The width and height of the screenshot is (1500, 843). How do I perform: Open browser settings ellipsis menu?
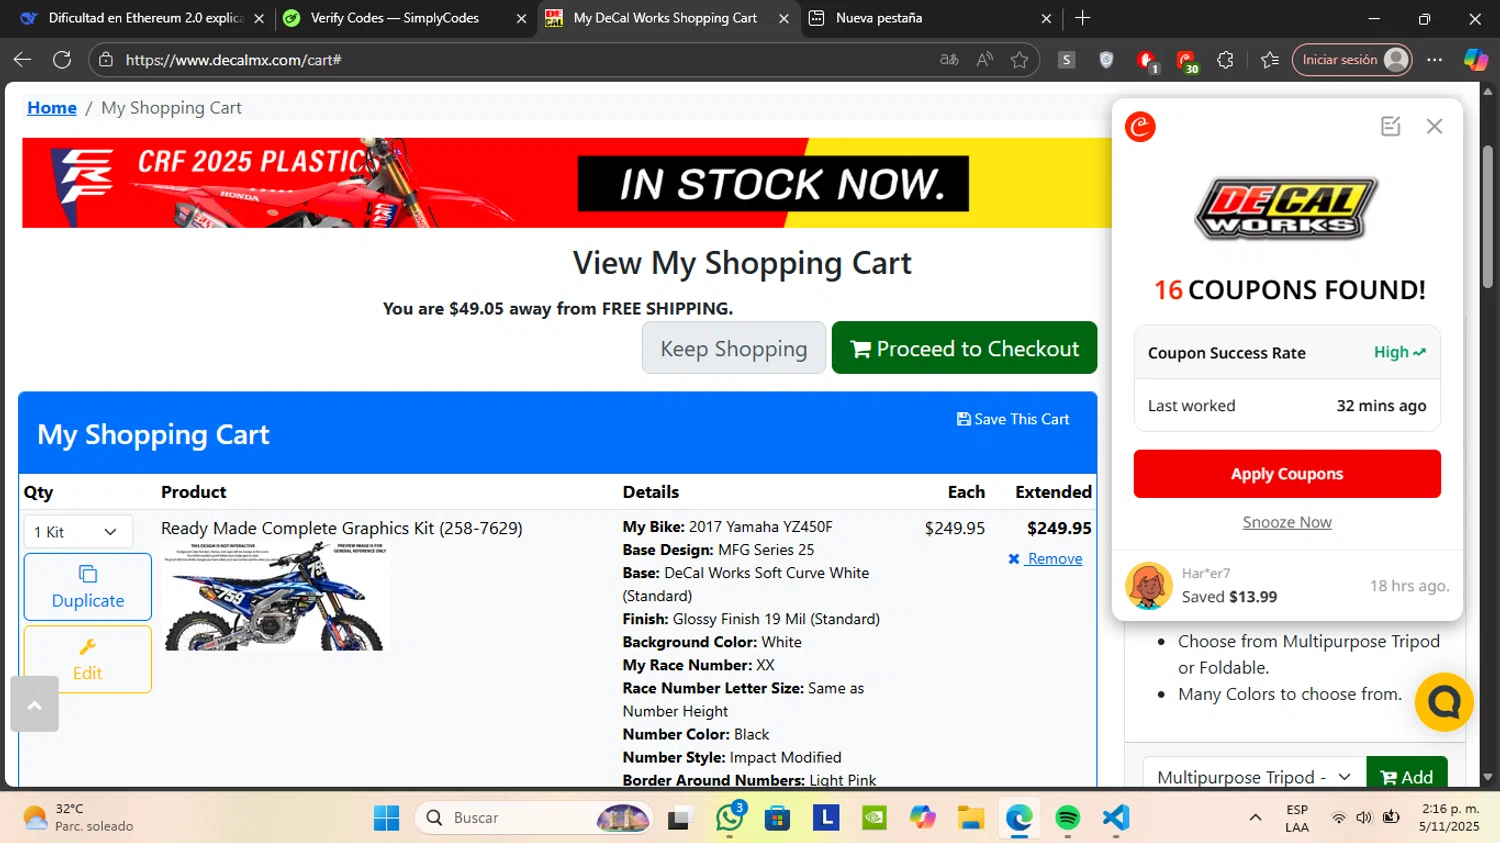[x=1435, y=60]
